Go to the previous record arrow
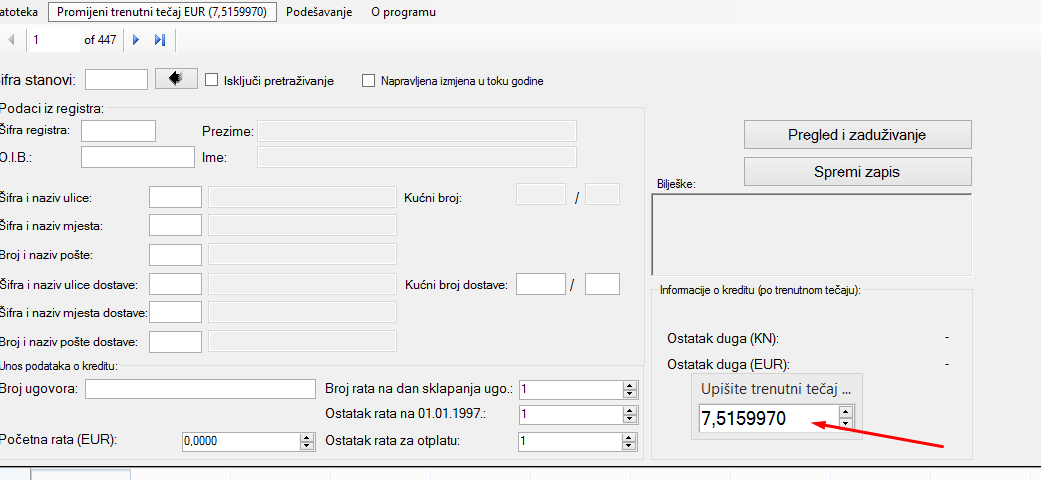This screenshot has width=1041, height=480. point(11,40)
